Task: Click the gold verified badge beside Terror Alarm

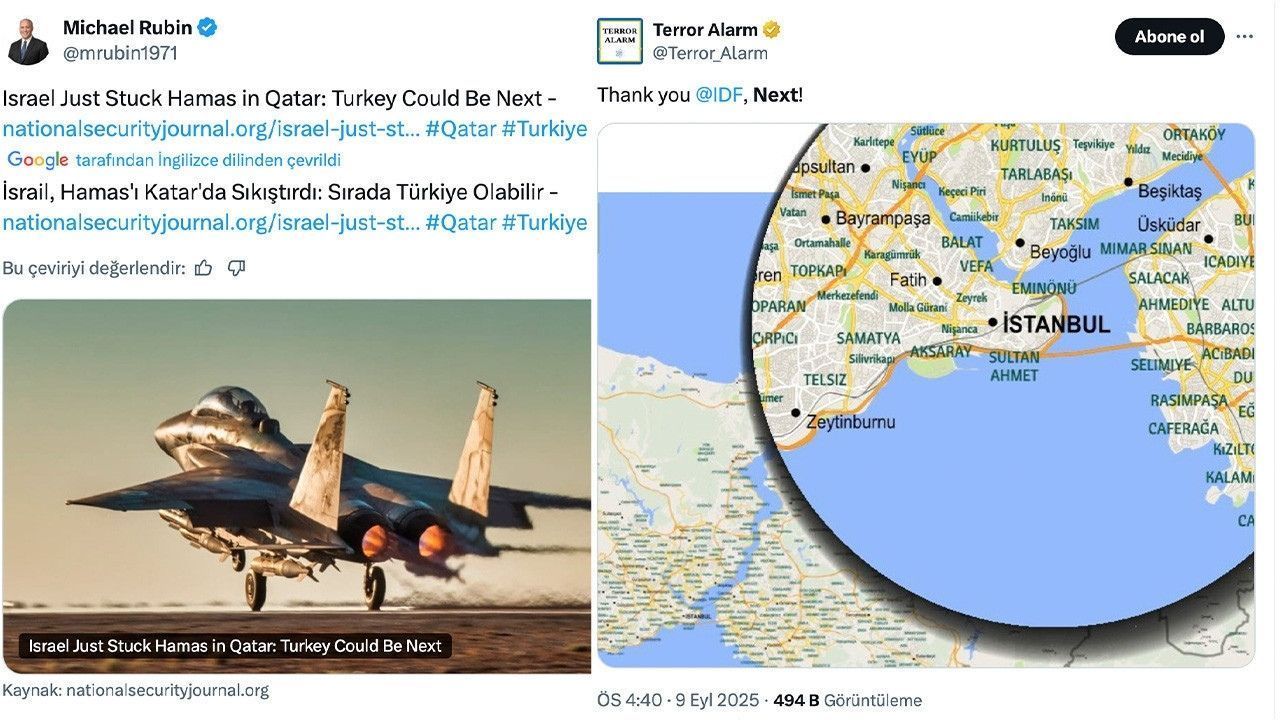Action: coord(772,29)
